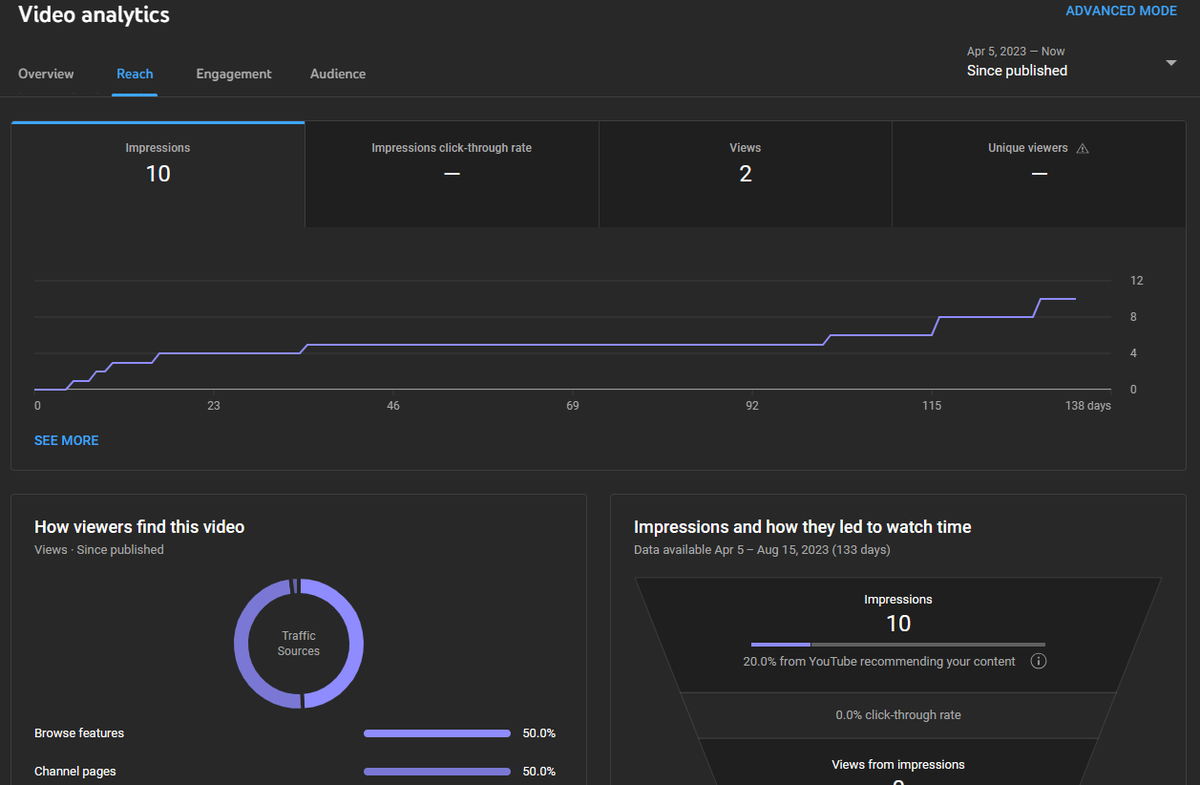This screenshot has width=1200, height=785.
Task: Click the Channel pages row label
Action: pos(75,771)
